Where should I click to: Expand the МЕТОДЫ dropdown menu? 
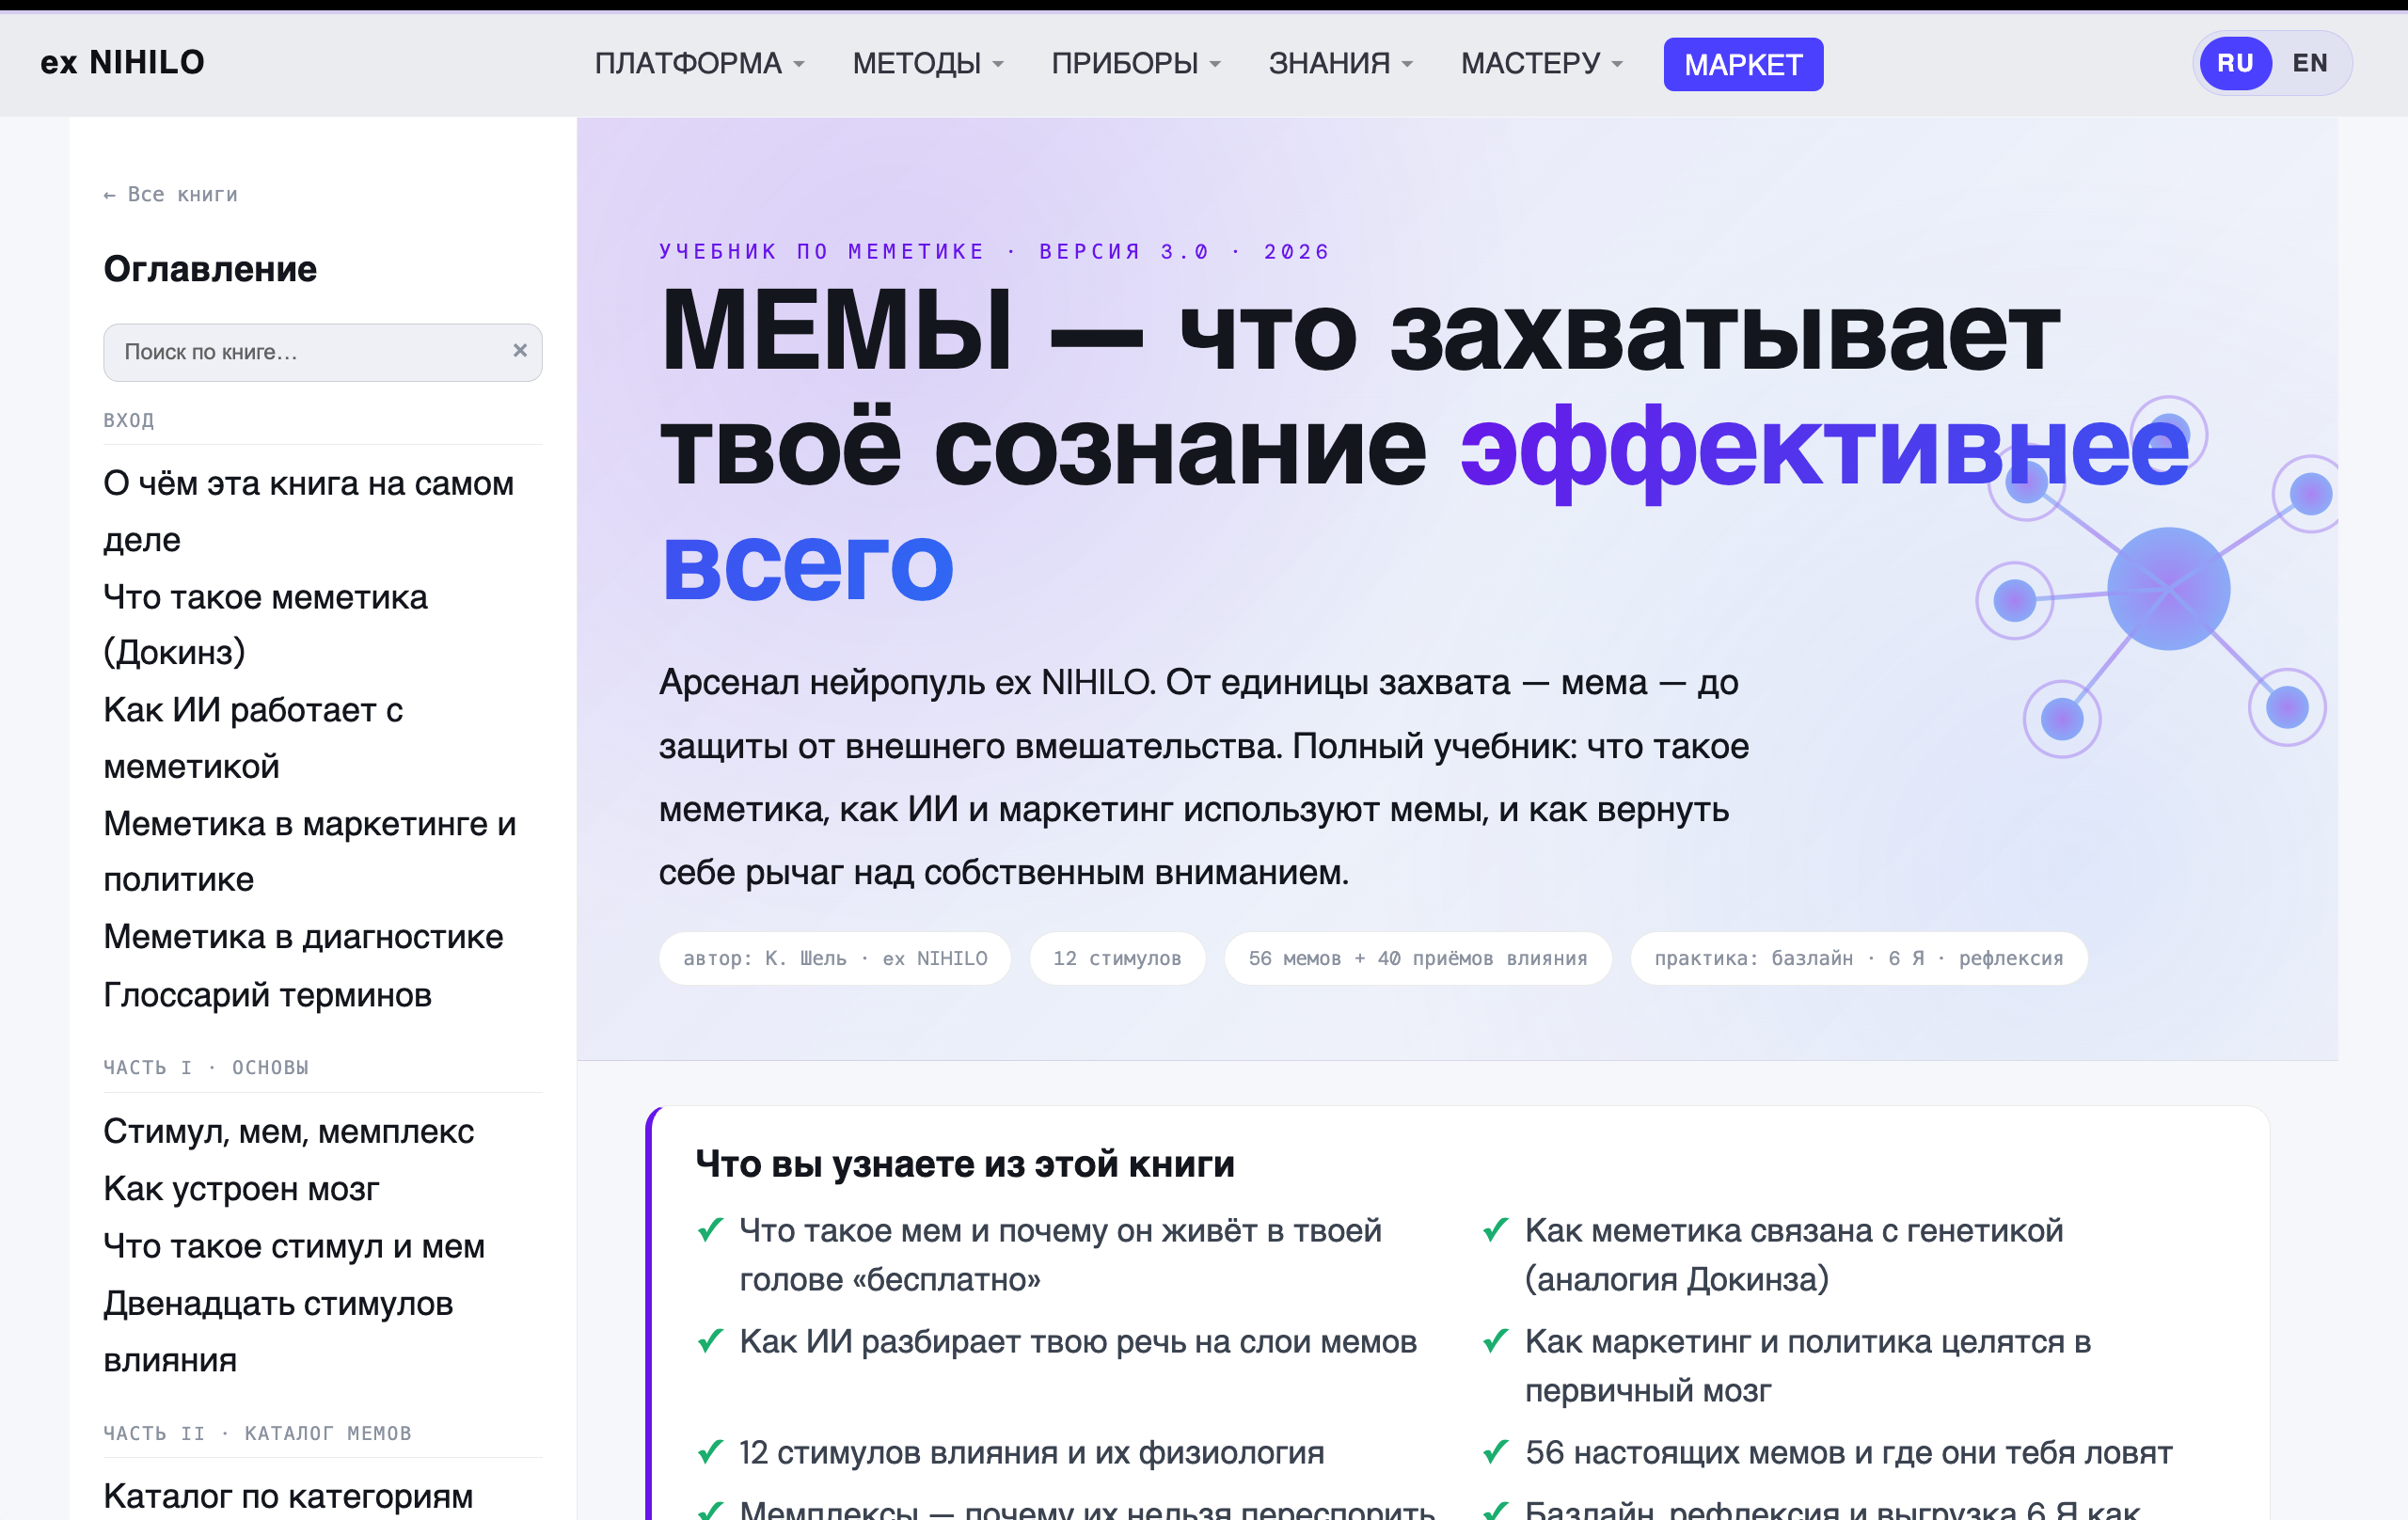[927, 63]
